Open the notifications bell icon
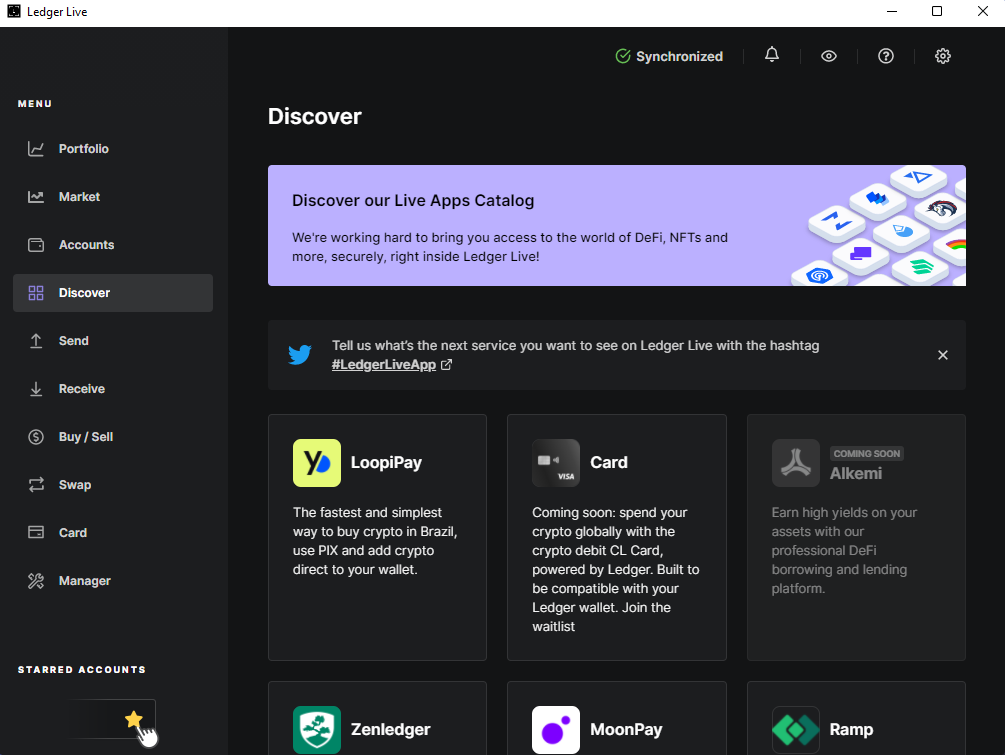The height and width of the screenshot is (755, 1005). (x=771, y=56)
